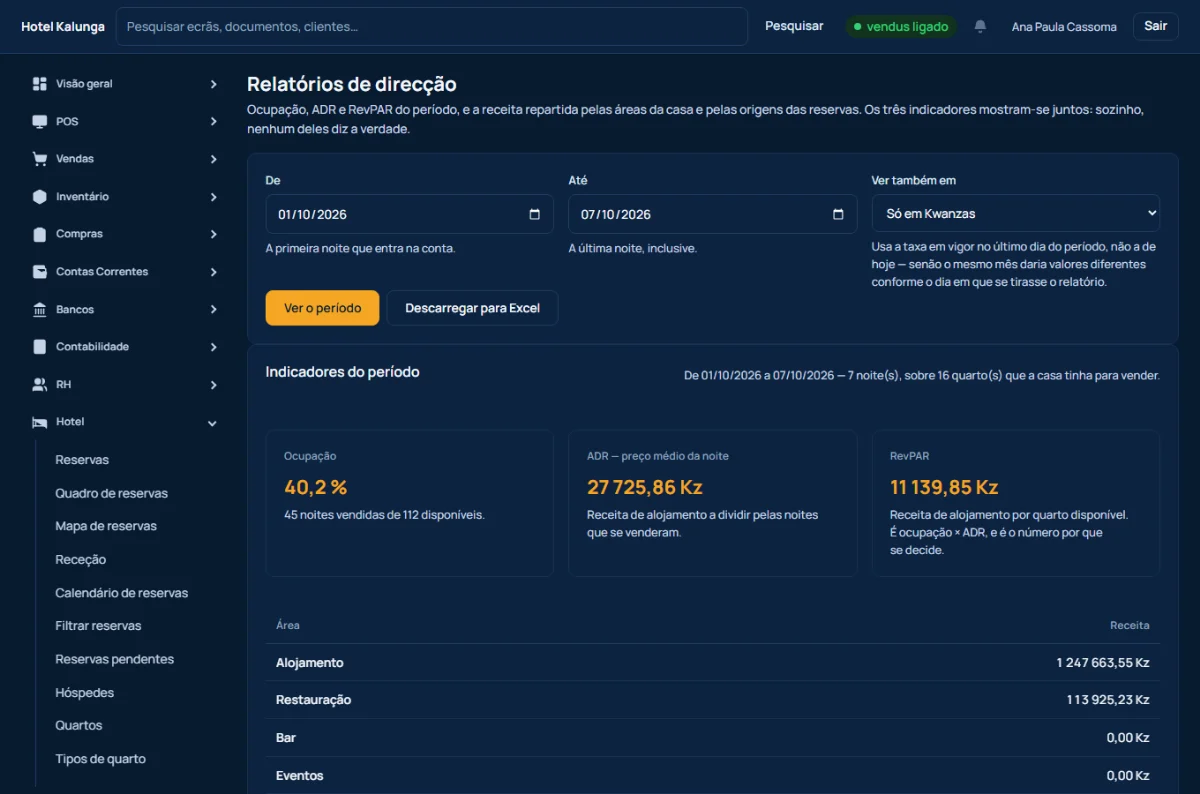1200x794 pixels.
Task: Open the notifications bell
Action: point(980,26)
